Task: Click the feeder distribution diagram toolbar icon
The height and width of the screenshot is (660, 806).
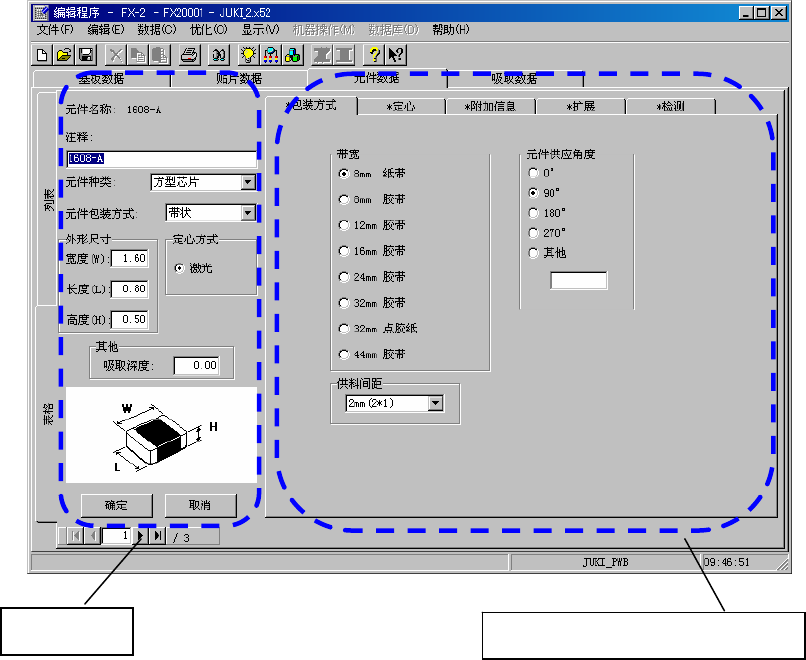Action: coord(271,55)
